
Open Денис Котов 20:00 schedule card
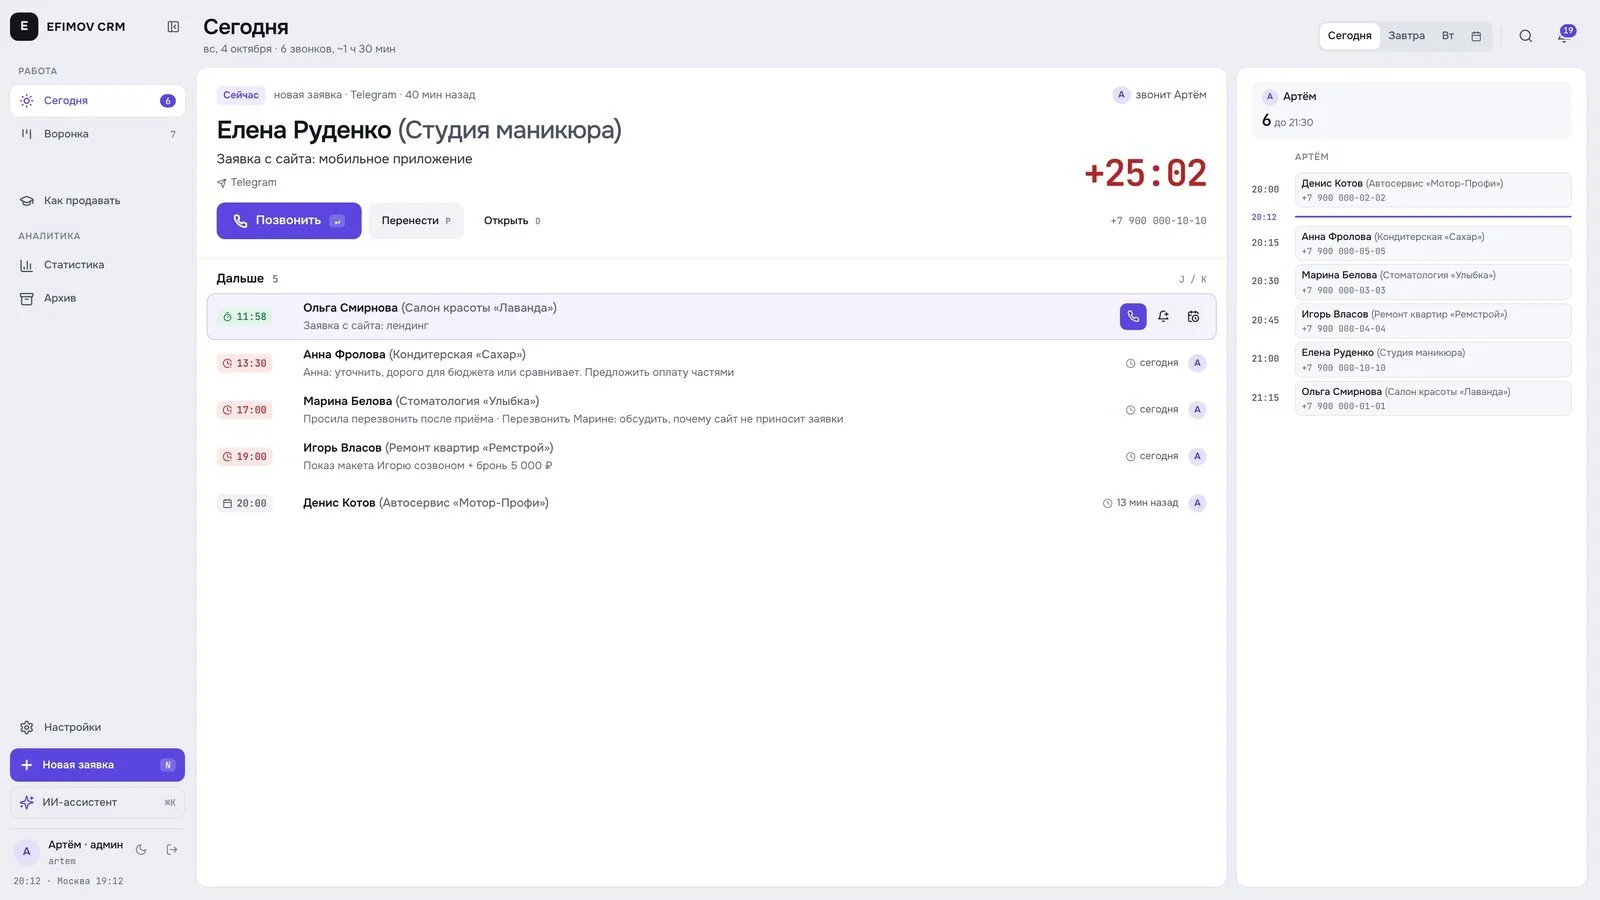tap(1433, 190)
